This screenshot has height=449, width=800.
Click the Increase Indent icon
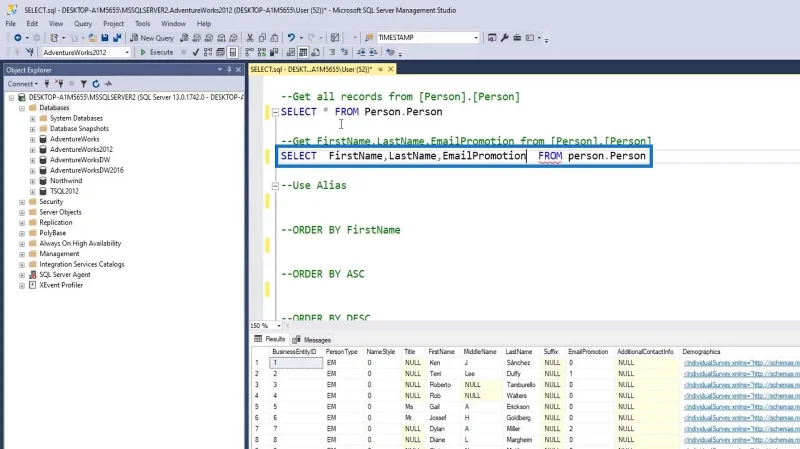(x=373, y=52)
